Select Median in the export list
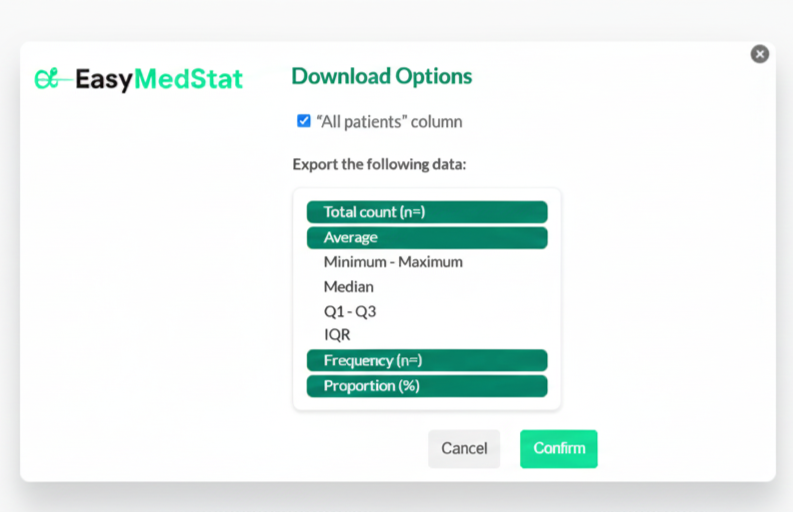The width and height of the screenshot is (793, 512). tap(349, 287)
